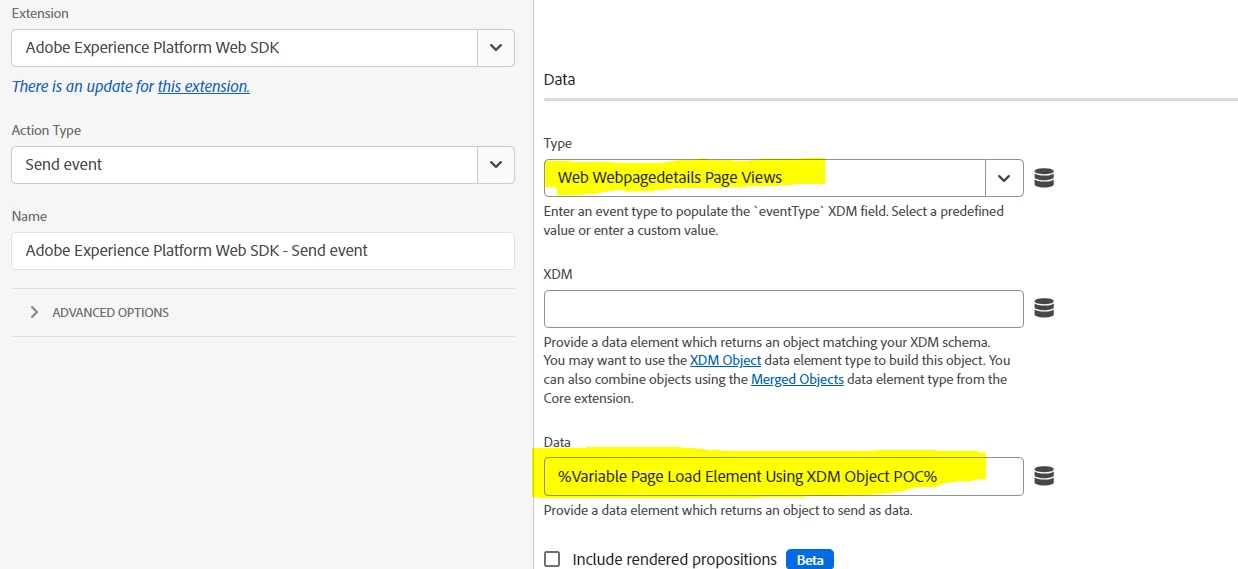
Task: Follow the 'this extension' update link
Action: pyautogui.click(x=204, y=86)
